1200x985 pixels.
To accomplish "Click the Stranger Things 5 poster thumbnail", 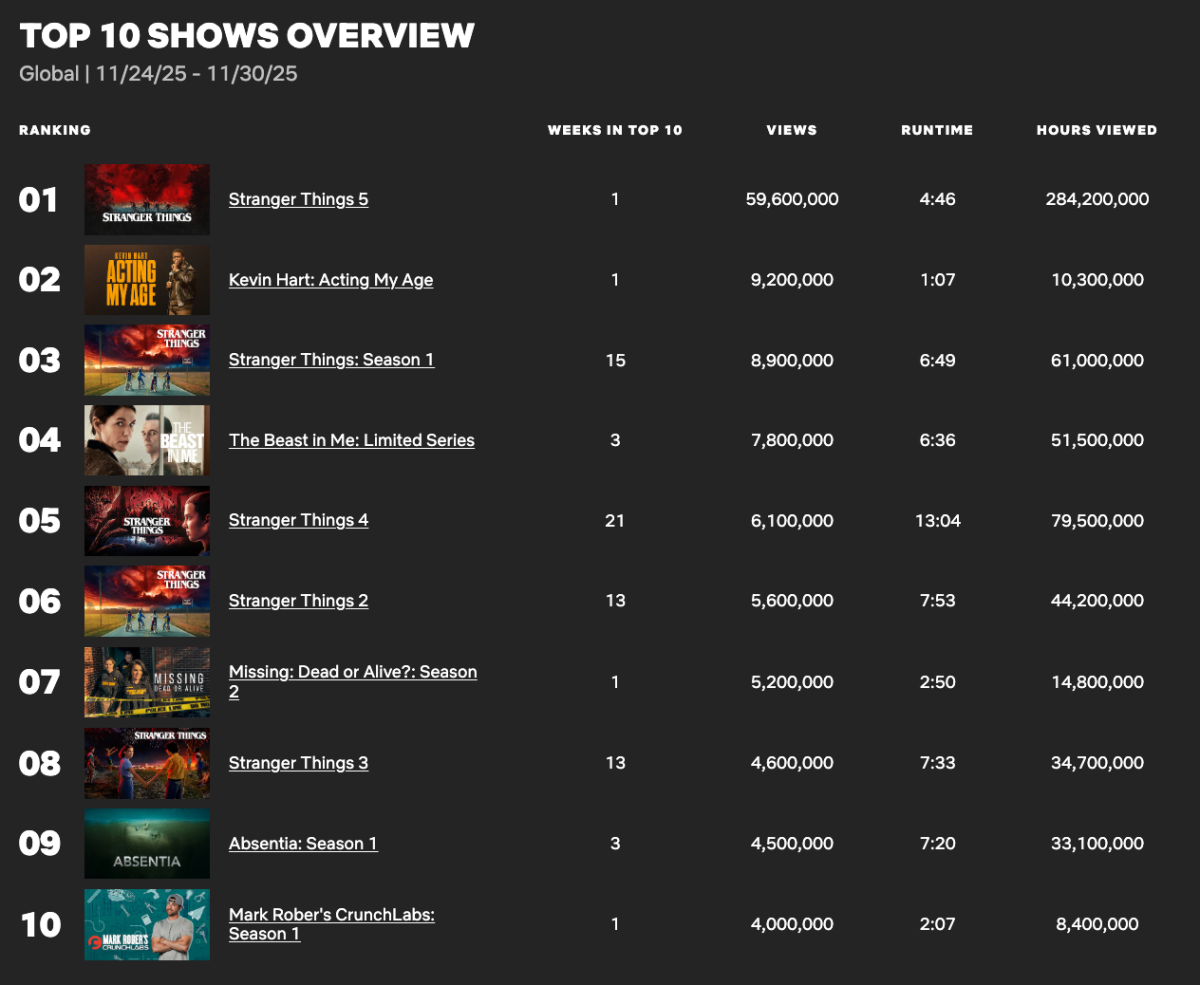I will pos(147,199).
